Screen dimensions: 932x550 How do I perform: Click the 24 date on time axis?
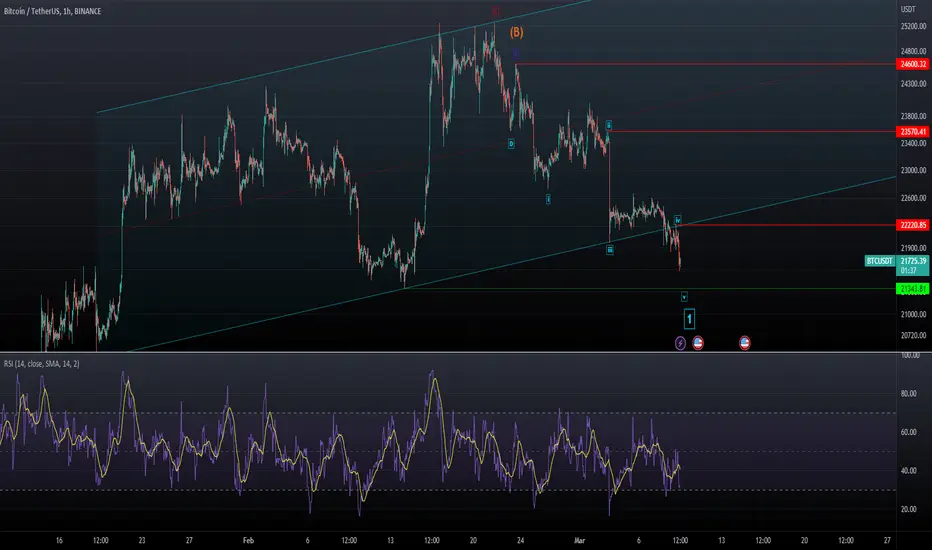pyautogui.click(x=520, y=540)
